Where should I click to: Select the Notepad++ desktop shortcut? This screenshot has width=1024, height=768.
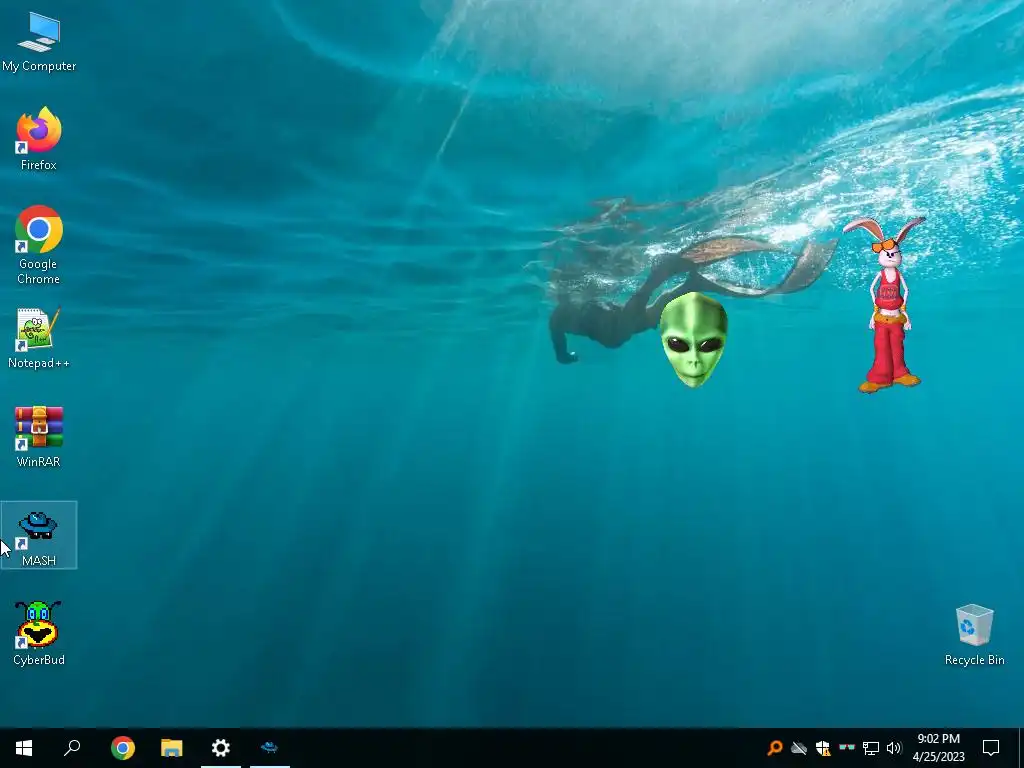click(39, 338)
